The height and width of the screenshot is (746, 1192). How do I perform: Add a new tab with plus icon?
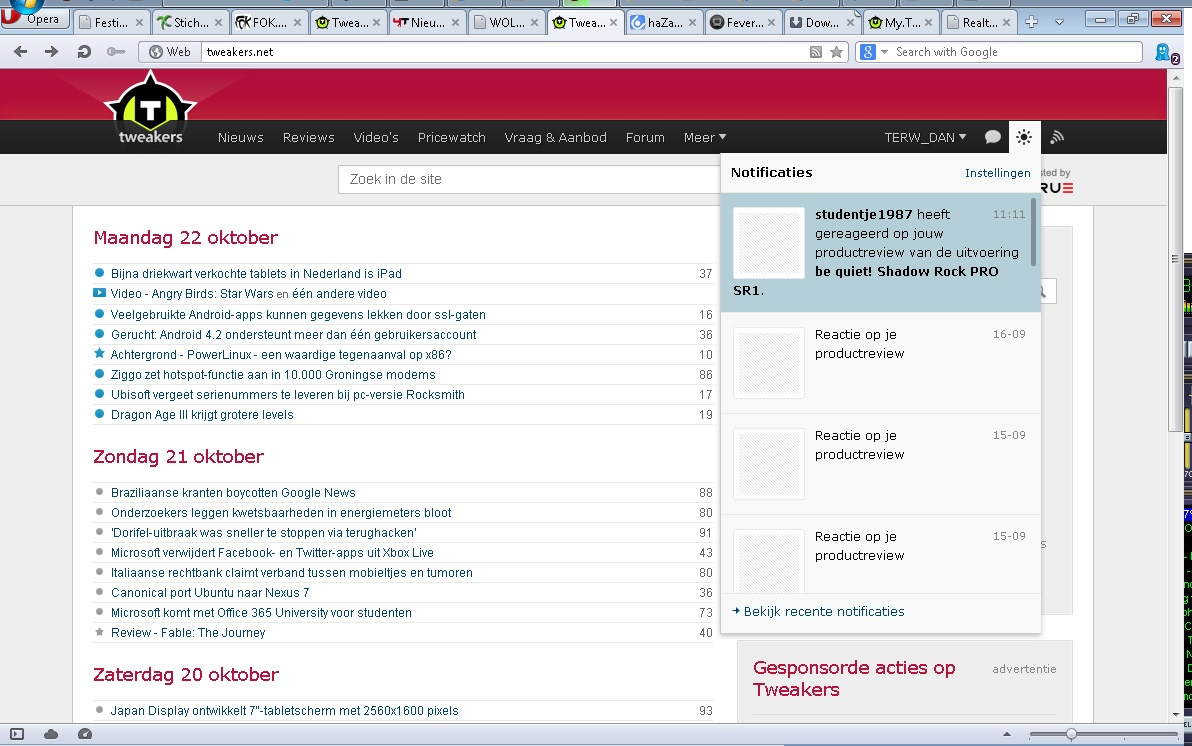(x=1031, y=22)
